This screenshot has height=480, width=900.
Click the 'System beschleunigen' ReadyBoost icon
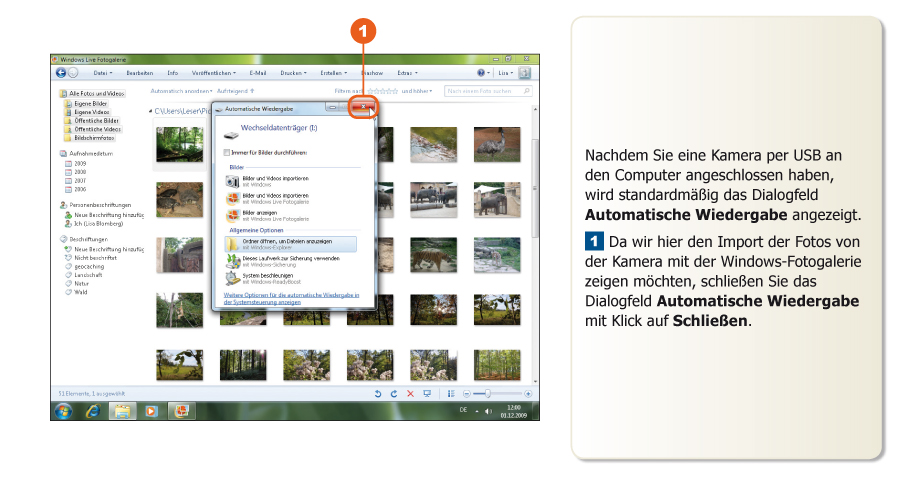233,277
